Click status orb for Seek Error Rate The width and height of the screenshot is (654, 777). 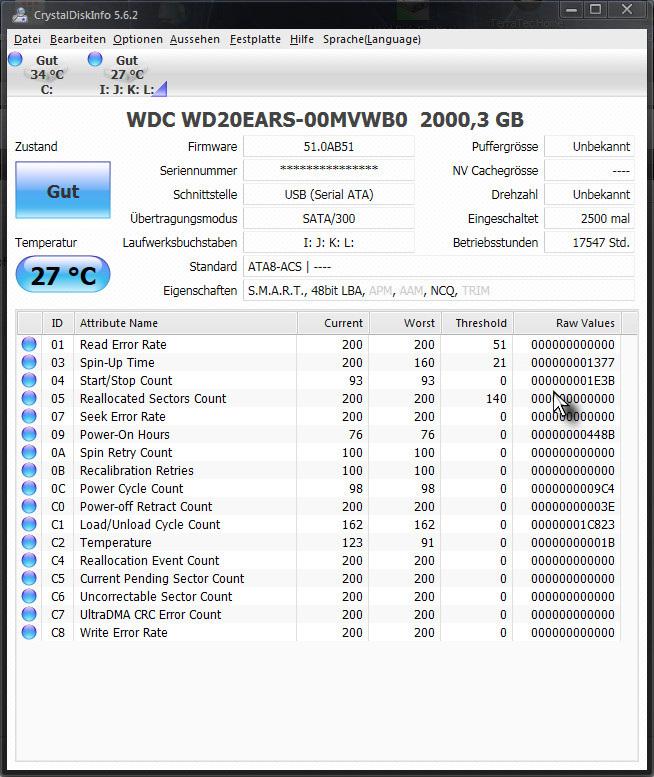pyautogui.click(x=29, y=416)
